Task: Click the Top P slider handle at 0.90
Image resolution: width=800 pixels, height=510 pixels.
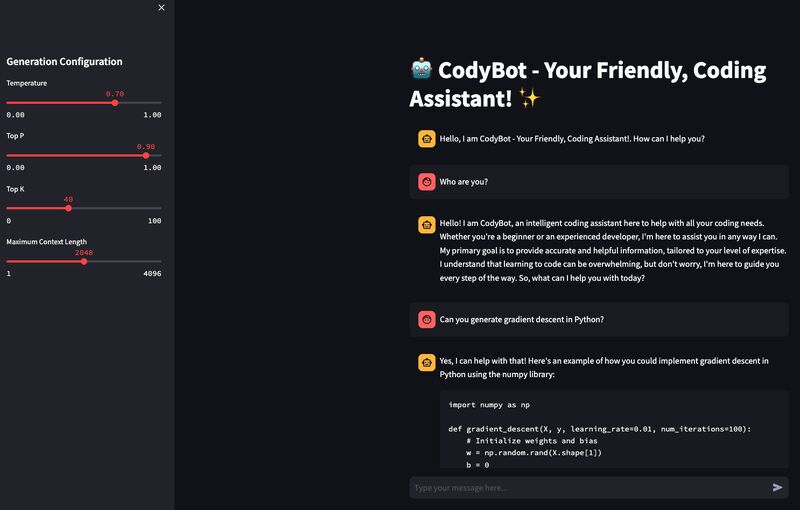Action: click(x=146, y=155)
